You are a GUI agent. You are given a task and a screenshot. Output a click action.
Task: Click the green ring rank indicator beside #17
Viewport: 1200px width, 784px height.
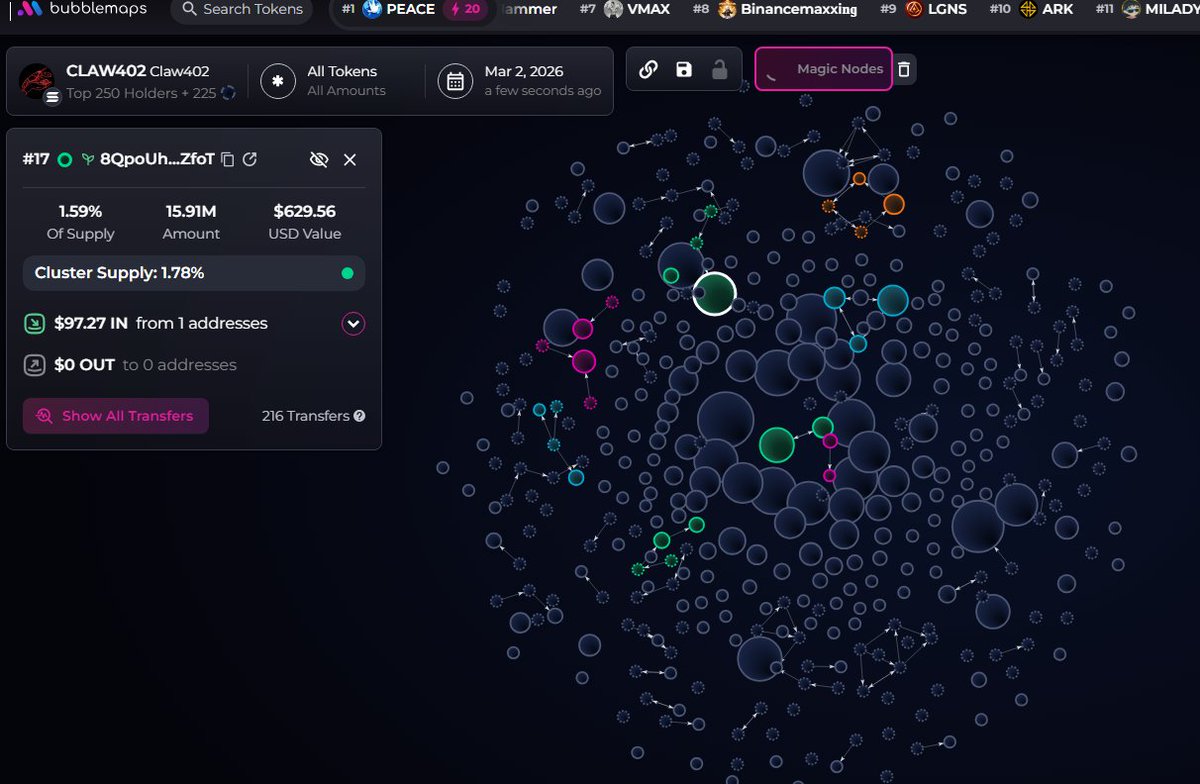(65, 159)
